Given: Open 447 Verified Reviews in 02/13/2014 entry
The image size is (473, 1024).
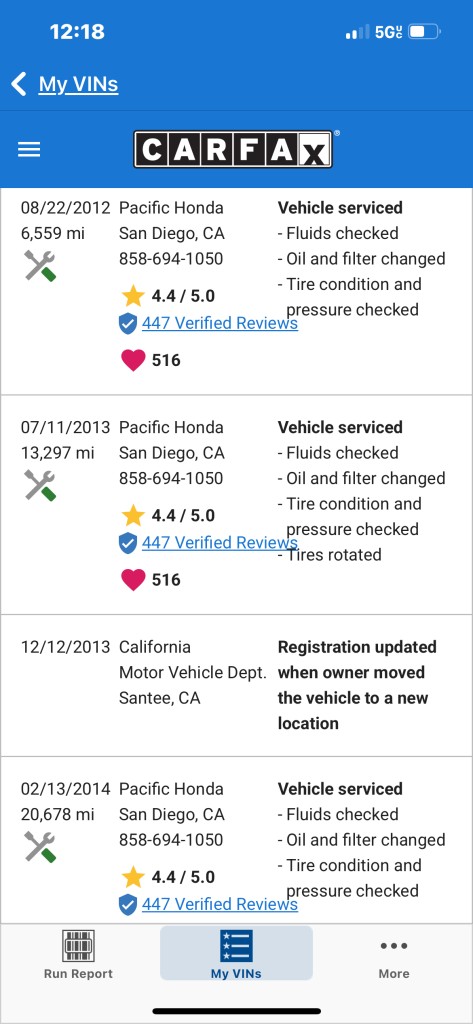Looking at the screenshot, I should 220,904.
